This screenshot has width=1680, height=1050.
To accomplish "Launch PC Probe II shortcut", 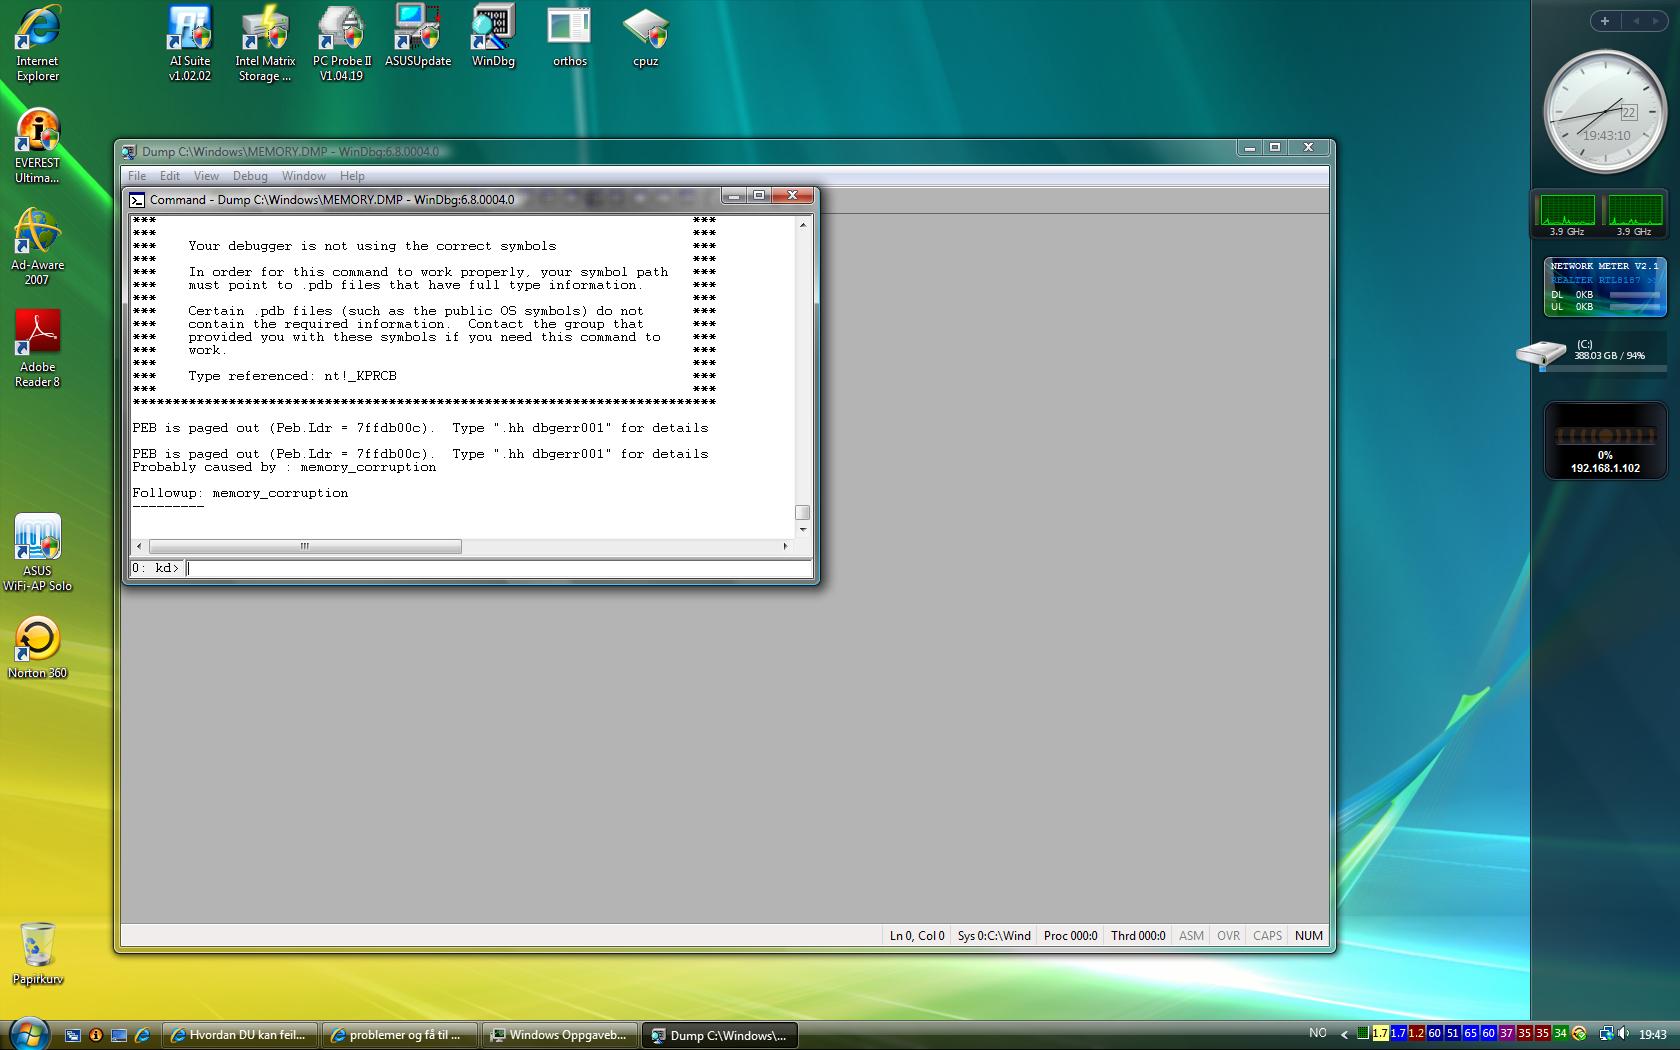I will click(341, 30).
